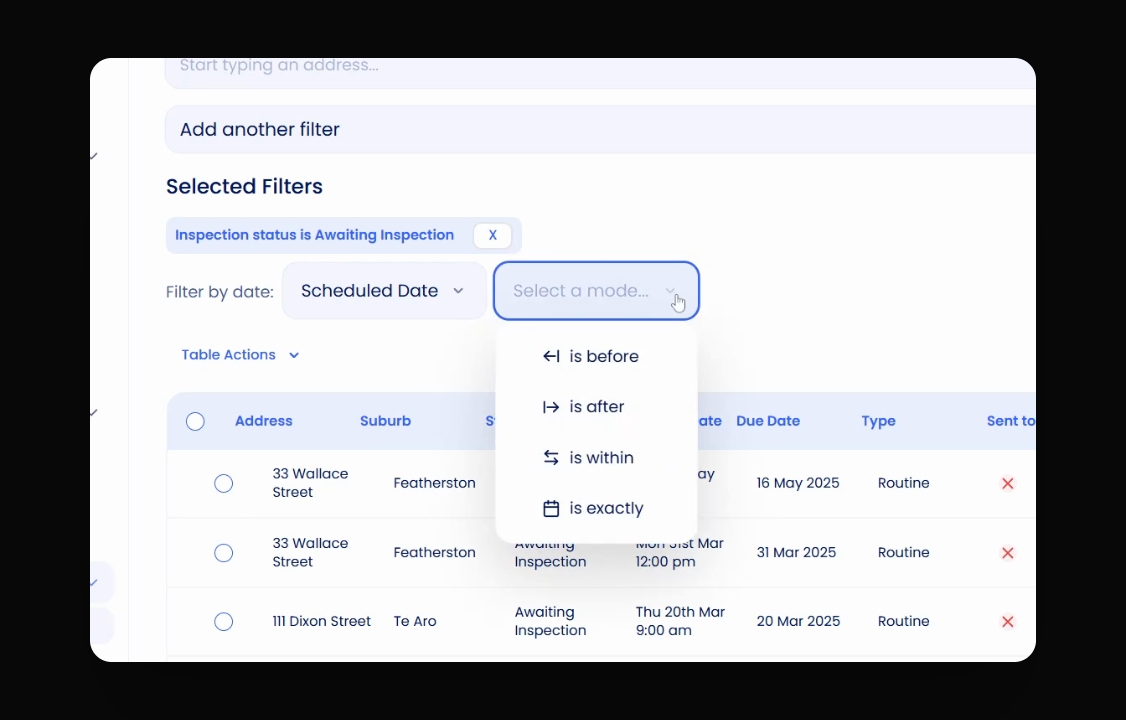
Task: Click the "31 Mar 2025" due date cell
Action: (x=796, y=552)
